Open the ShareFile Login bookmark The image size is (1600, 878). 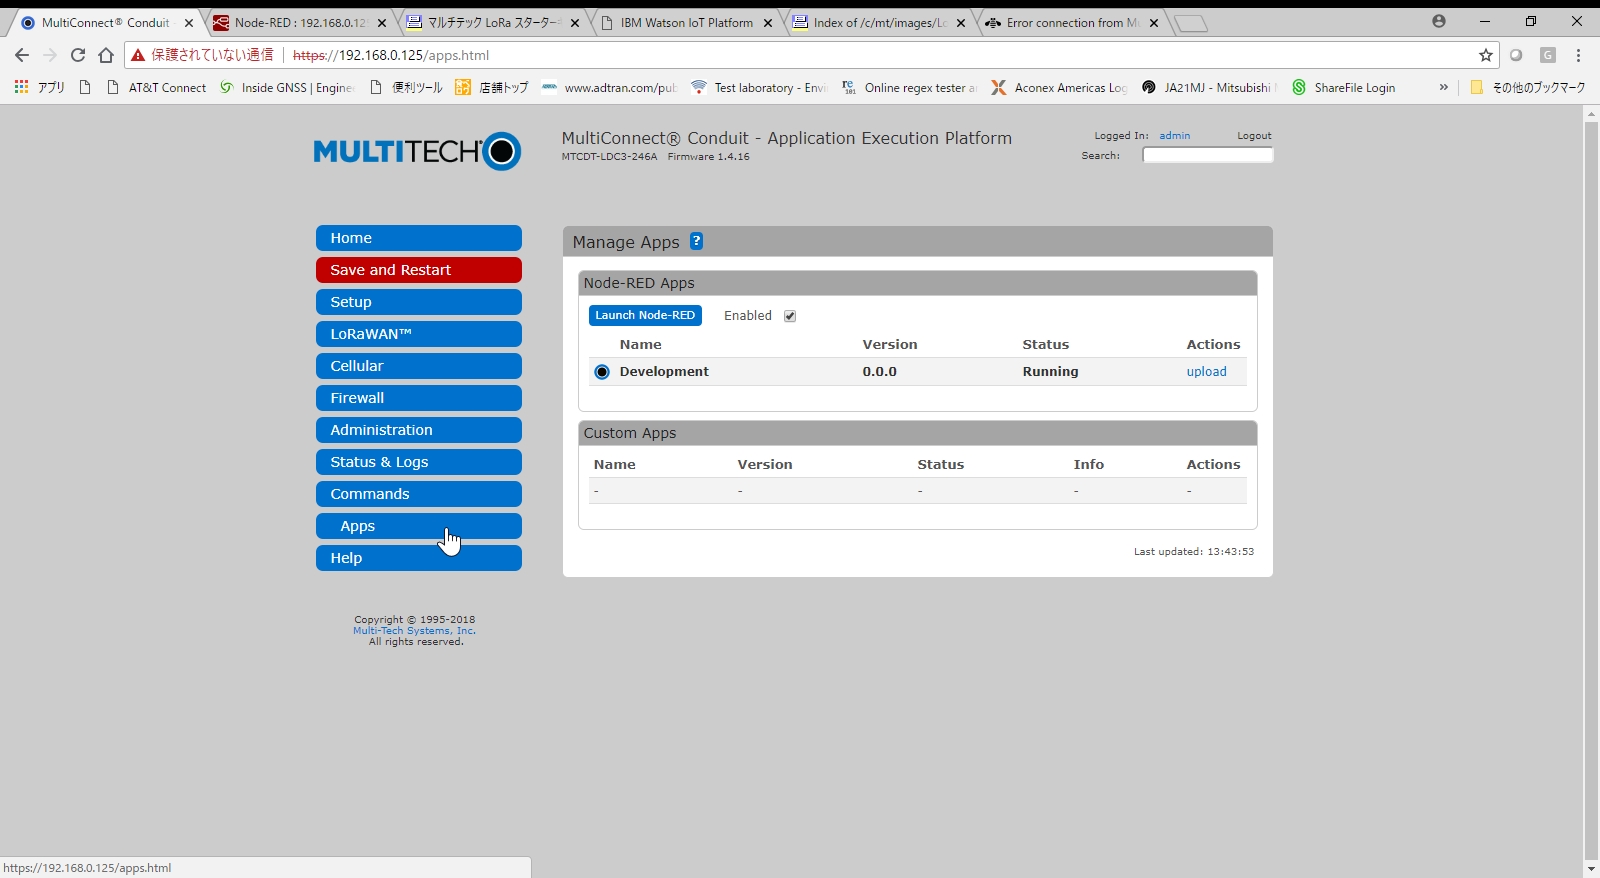pos(1344,87)
